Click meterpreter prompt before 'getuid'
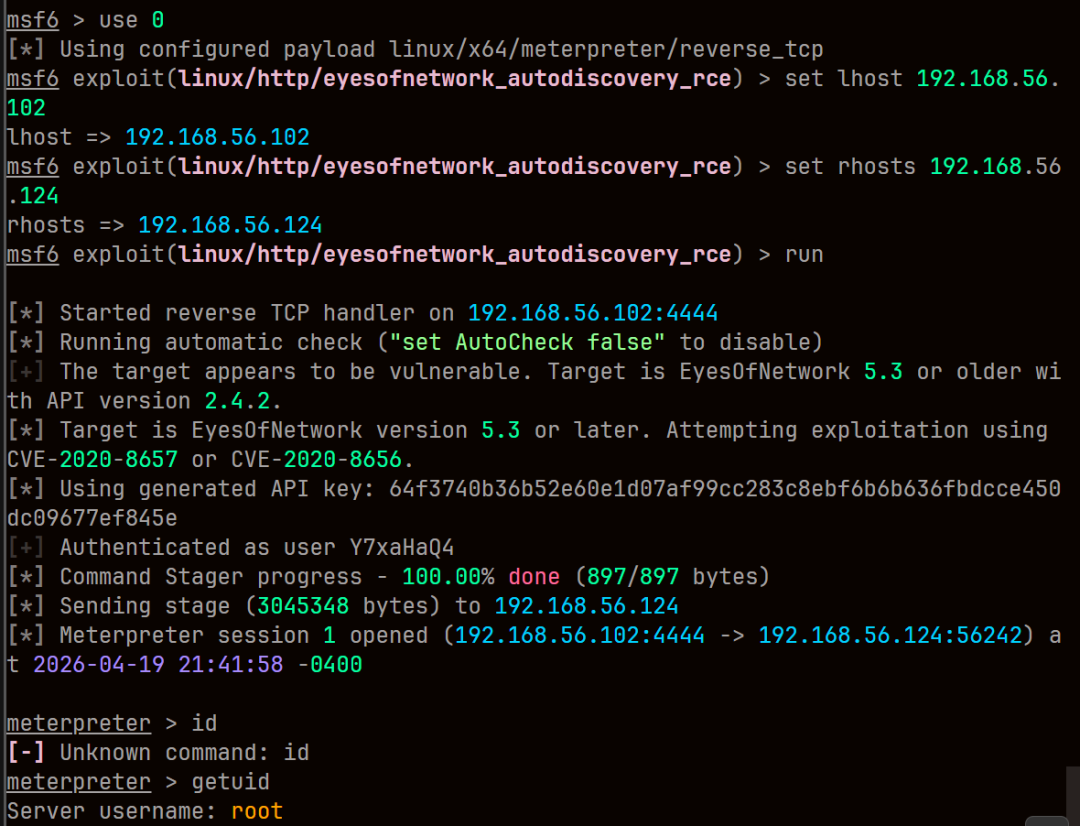The width and height of the screenshot is (1080, 826). (x=79, y=782)
